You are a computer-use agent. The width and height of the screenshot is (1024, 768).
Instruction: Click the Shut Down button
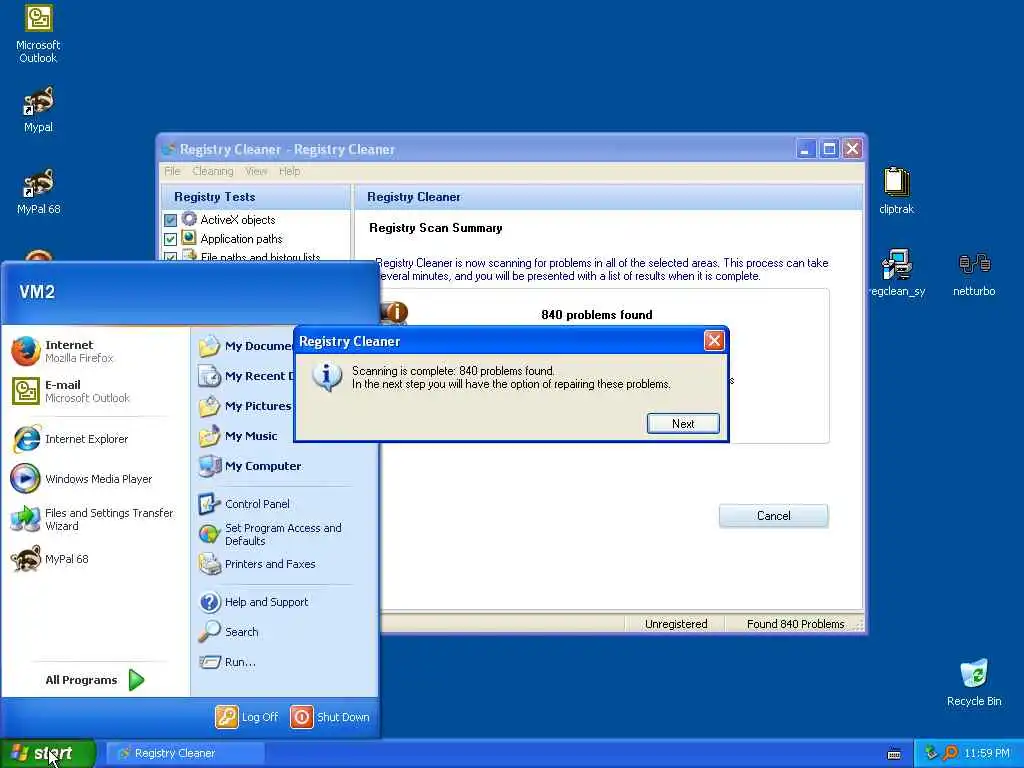[330, 717]
